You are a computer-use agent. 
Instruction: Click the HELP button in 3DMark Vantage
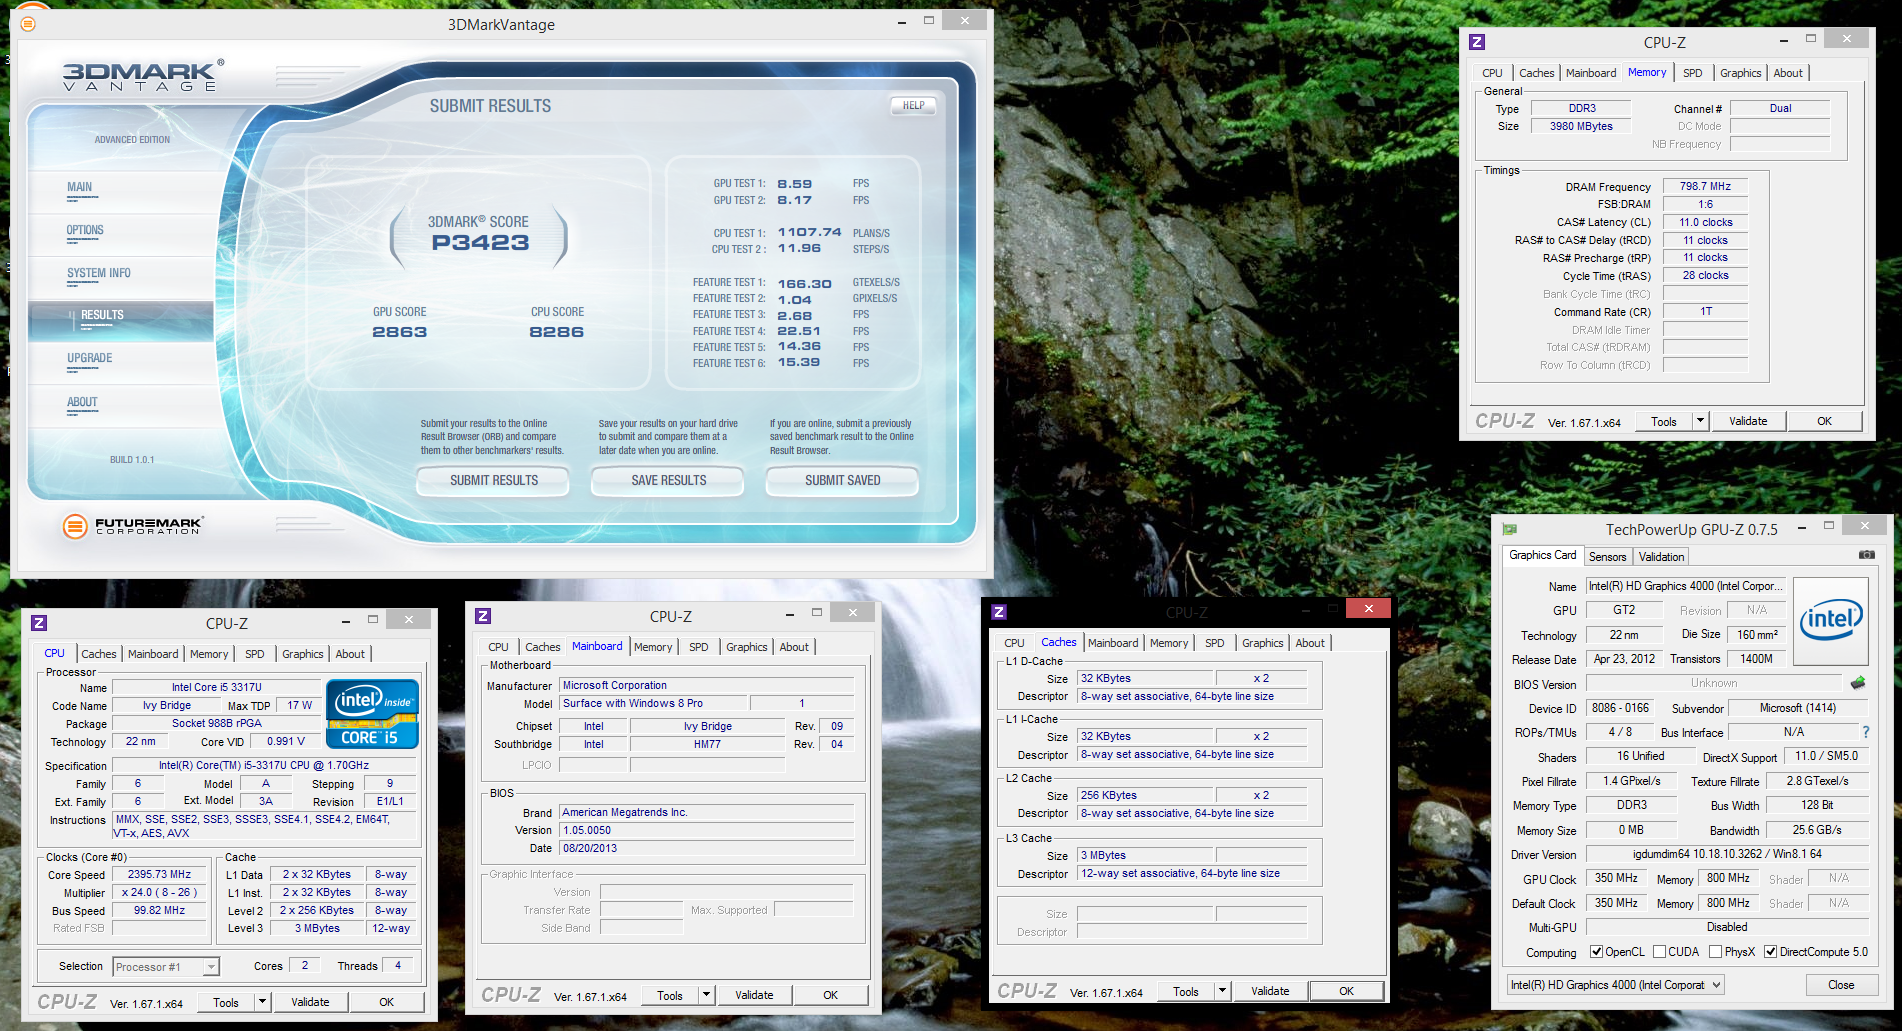coord(913,105)
